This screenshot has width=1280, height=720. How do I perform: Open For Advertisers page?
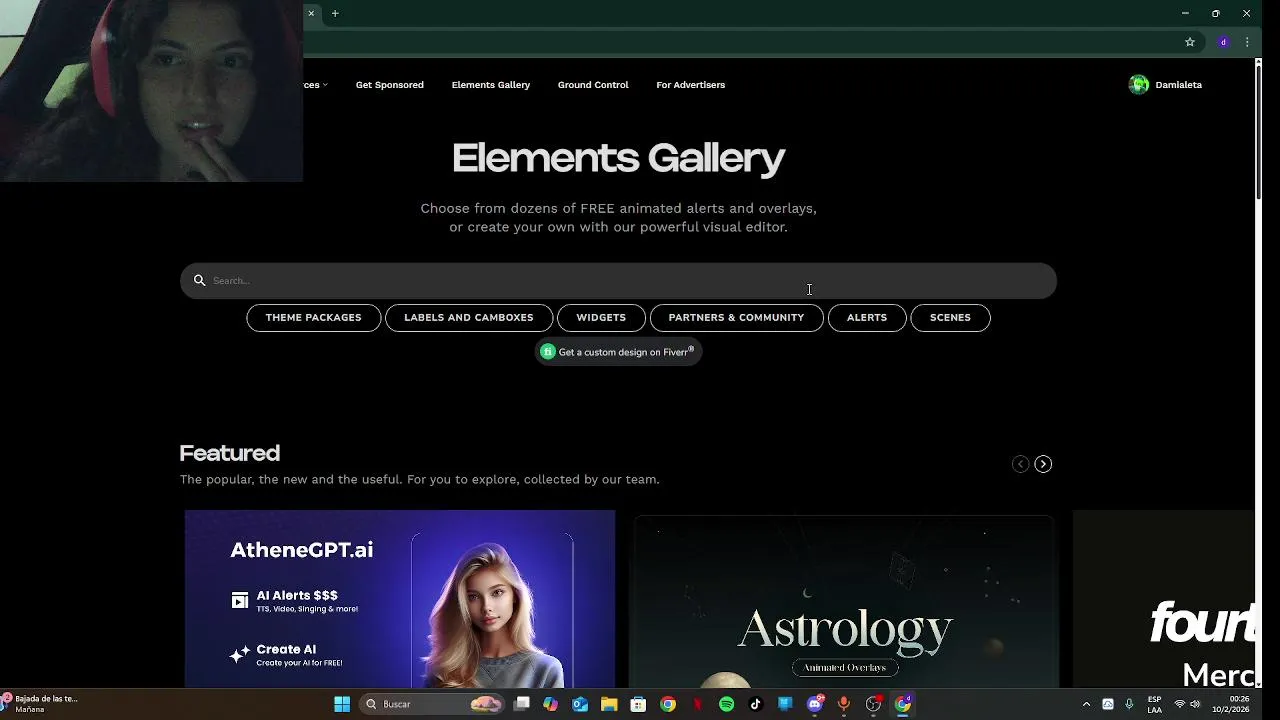691,85
